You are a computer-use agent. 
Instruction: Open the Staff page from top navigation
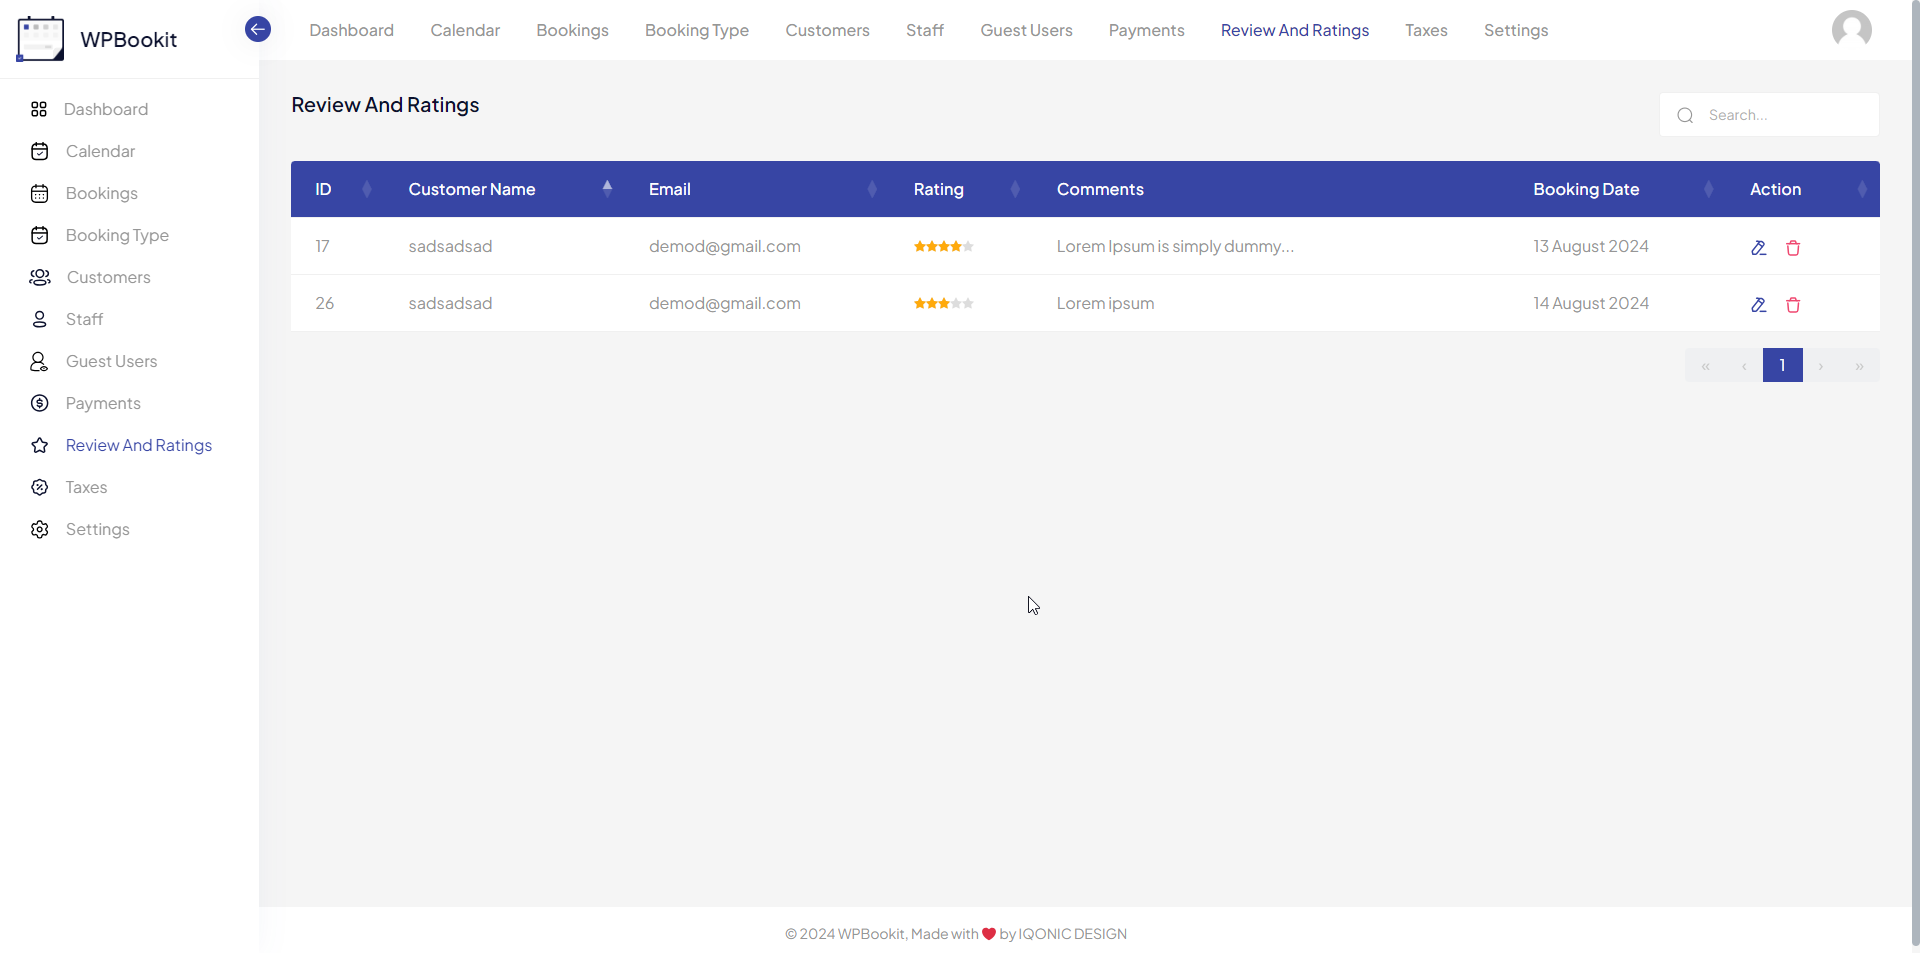[923, 30]
